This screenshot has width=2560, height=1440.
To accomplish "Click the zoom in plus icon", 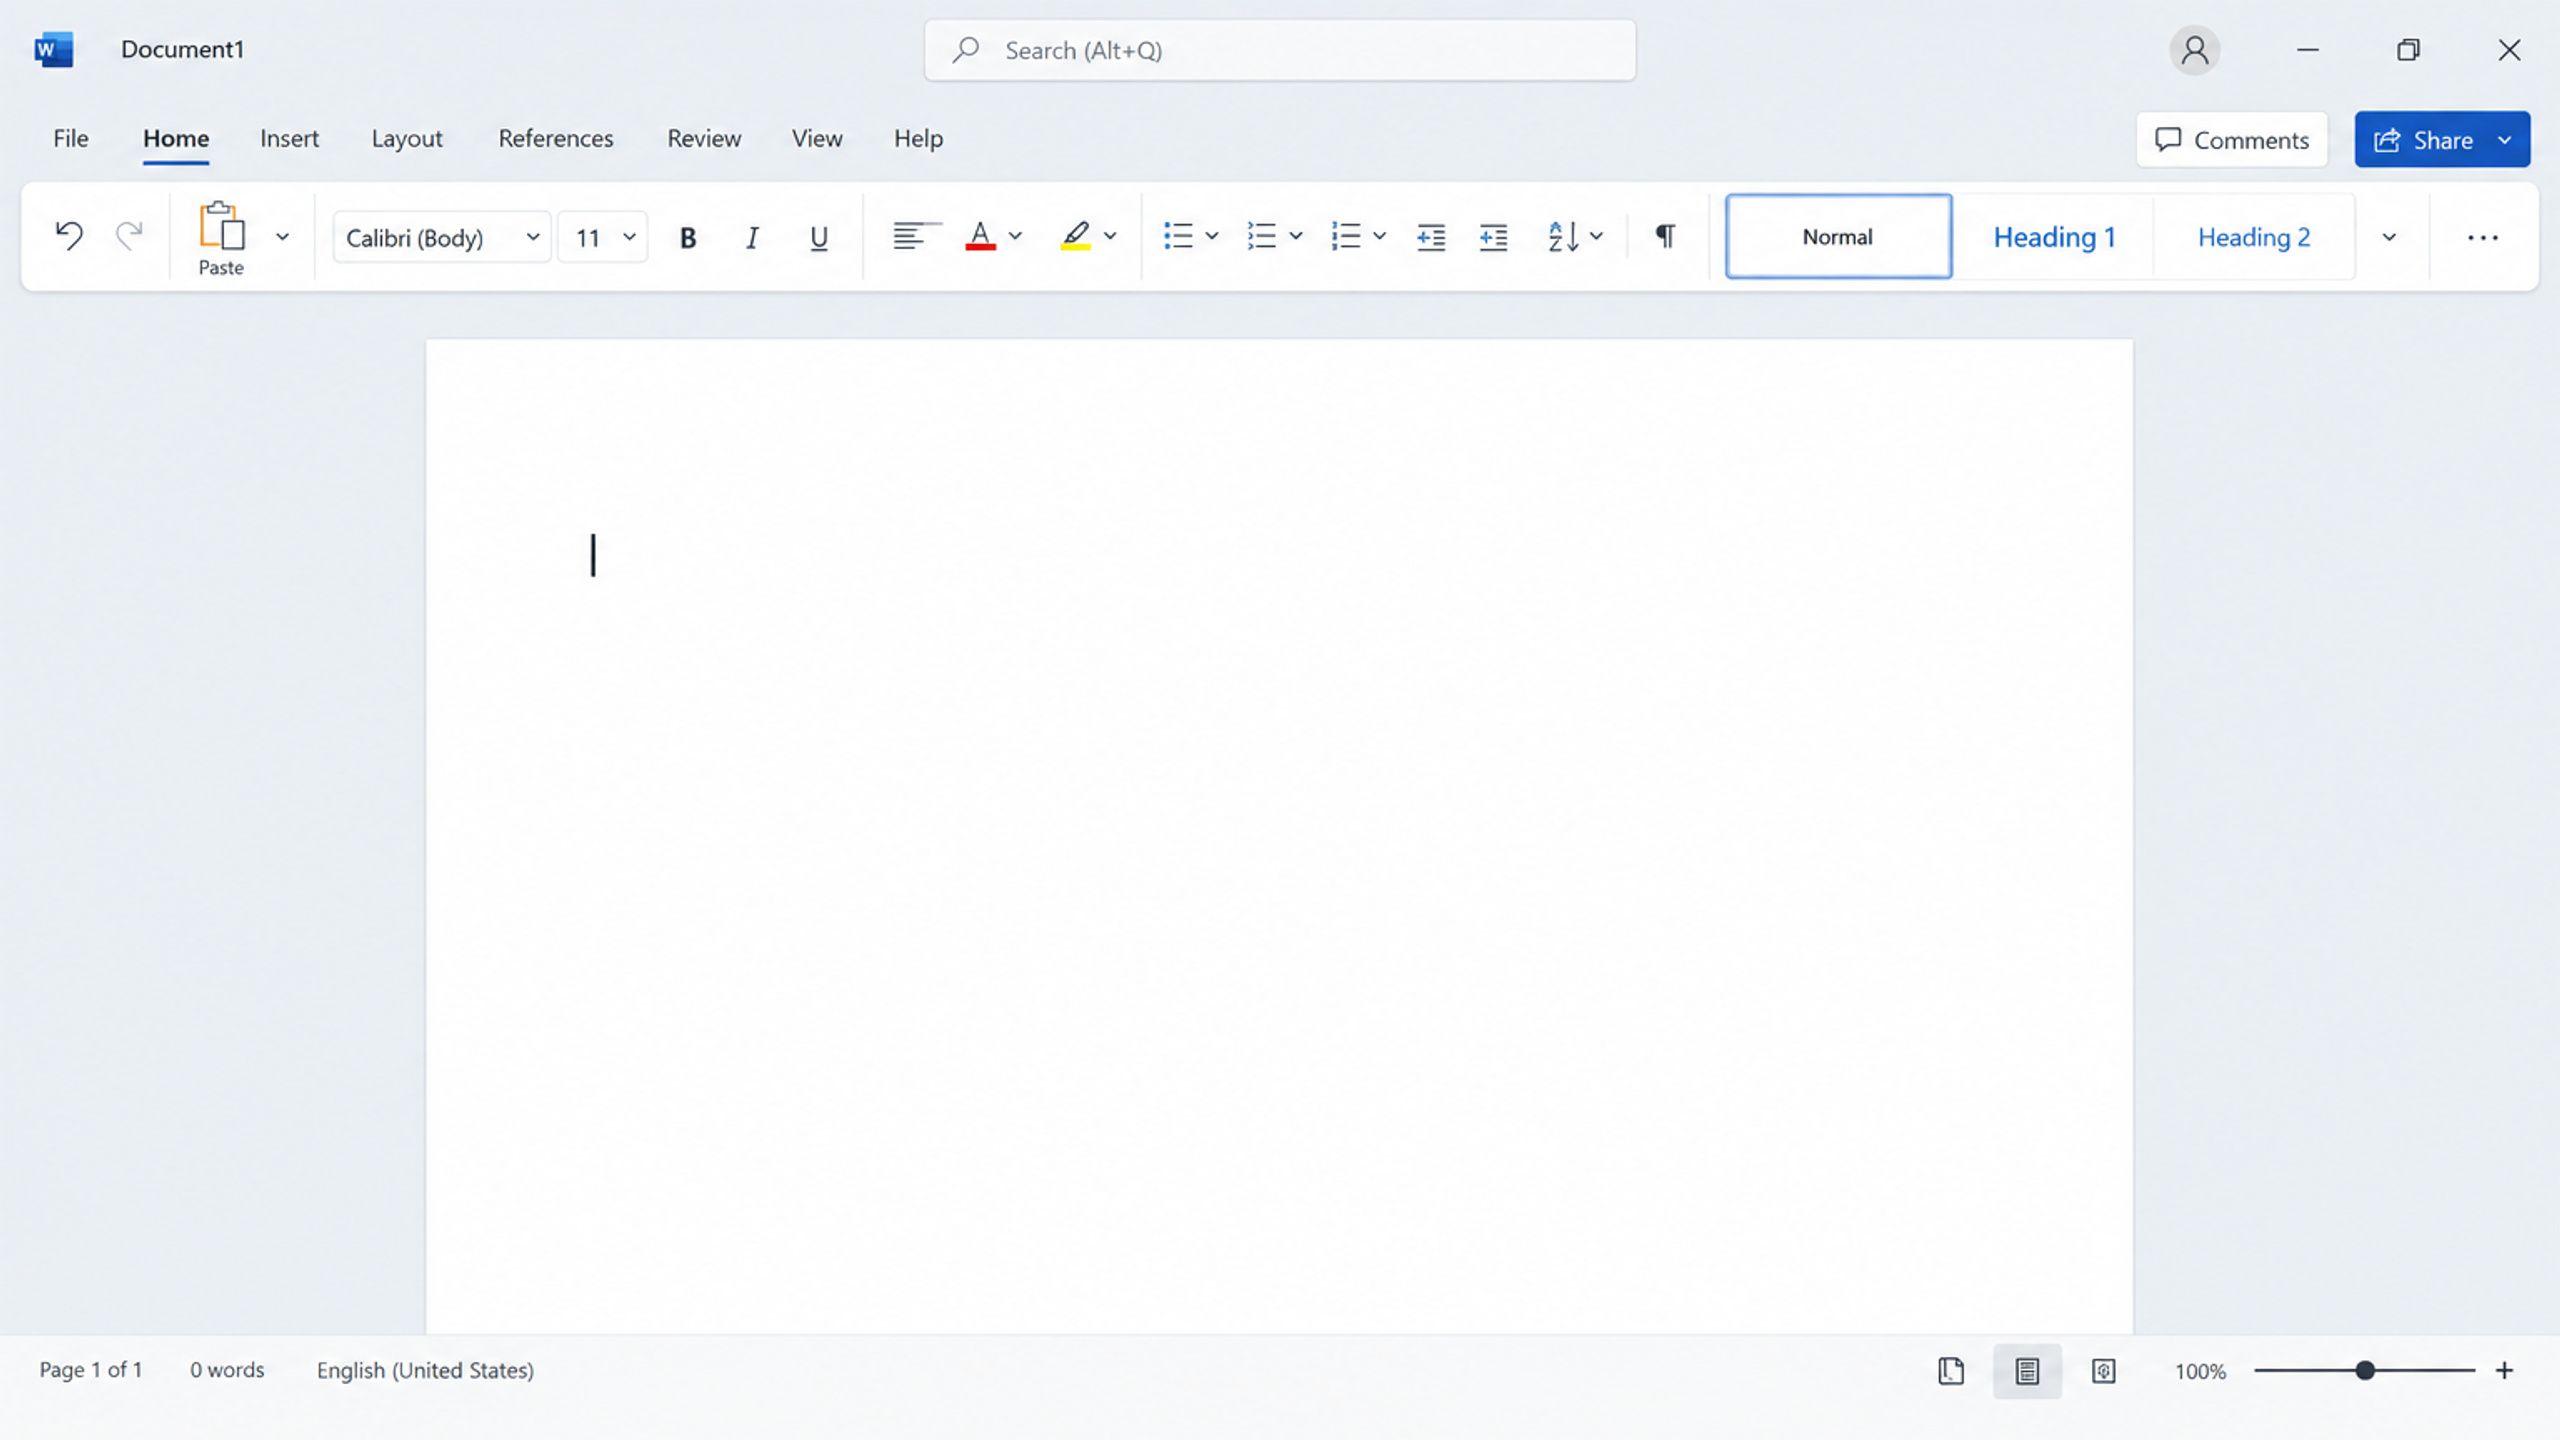I will (x=2504, y=1370).
